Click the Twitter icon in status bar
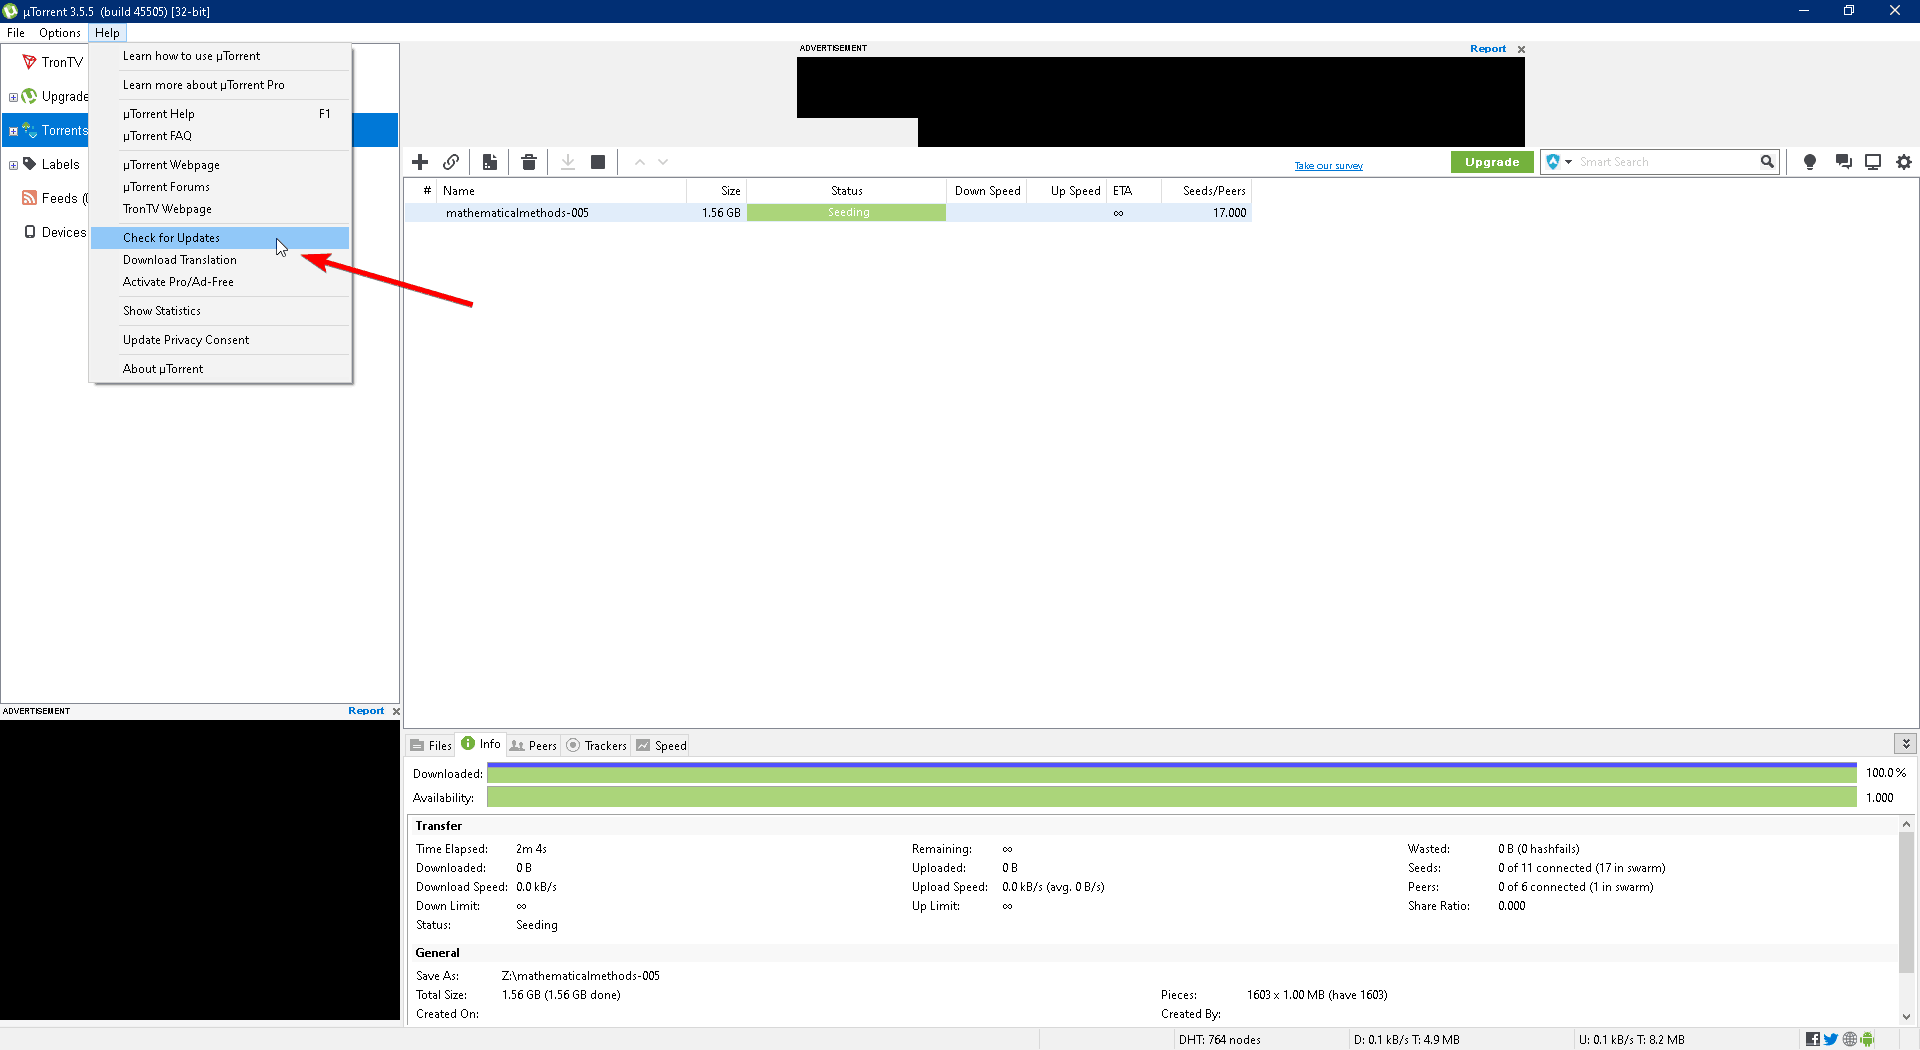1920x1050 pixels. click(1830, 1040)
